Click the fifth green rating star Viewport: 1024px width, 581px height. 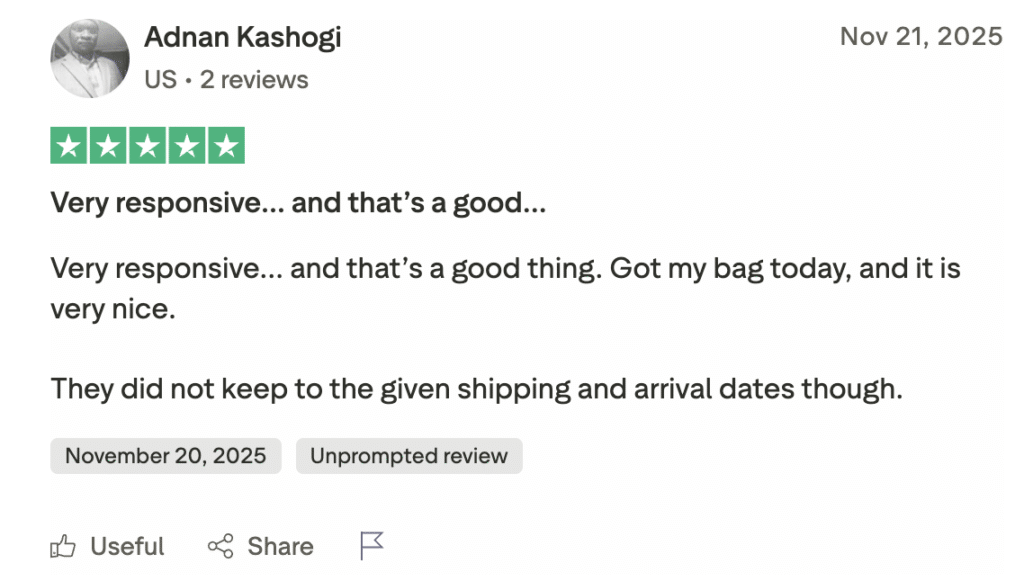226,147
